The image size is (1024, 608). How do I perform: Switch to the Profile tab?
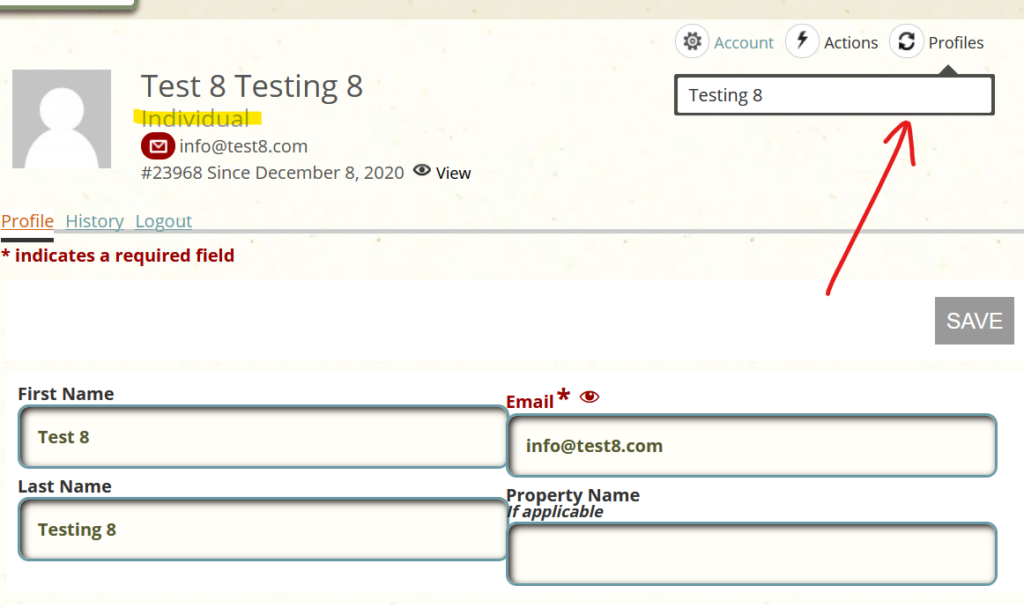pyautogui.click(x=27, y=221)
